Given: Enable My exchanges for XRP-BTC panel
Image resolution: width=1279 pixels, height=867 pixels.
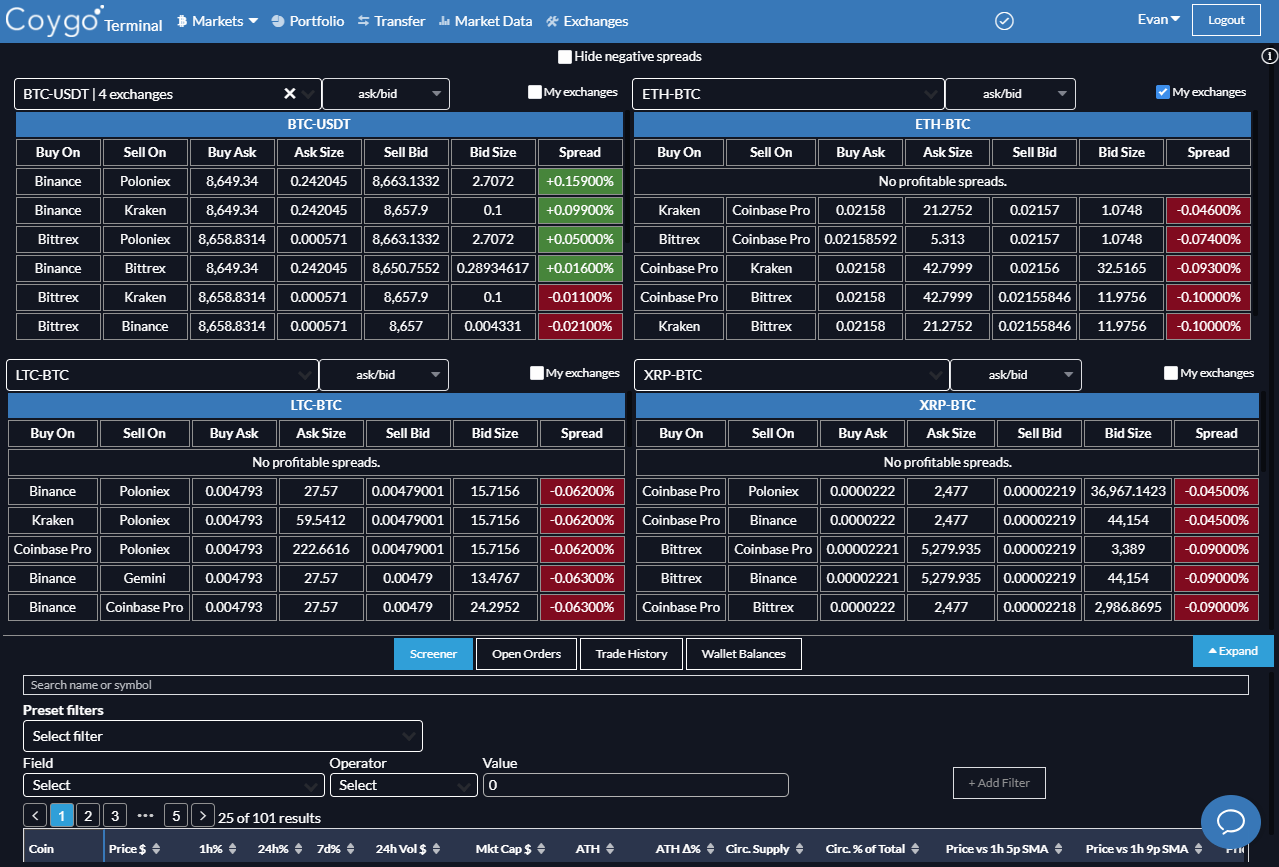Looking at the screenshot, I should click(1171, 373).
